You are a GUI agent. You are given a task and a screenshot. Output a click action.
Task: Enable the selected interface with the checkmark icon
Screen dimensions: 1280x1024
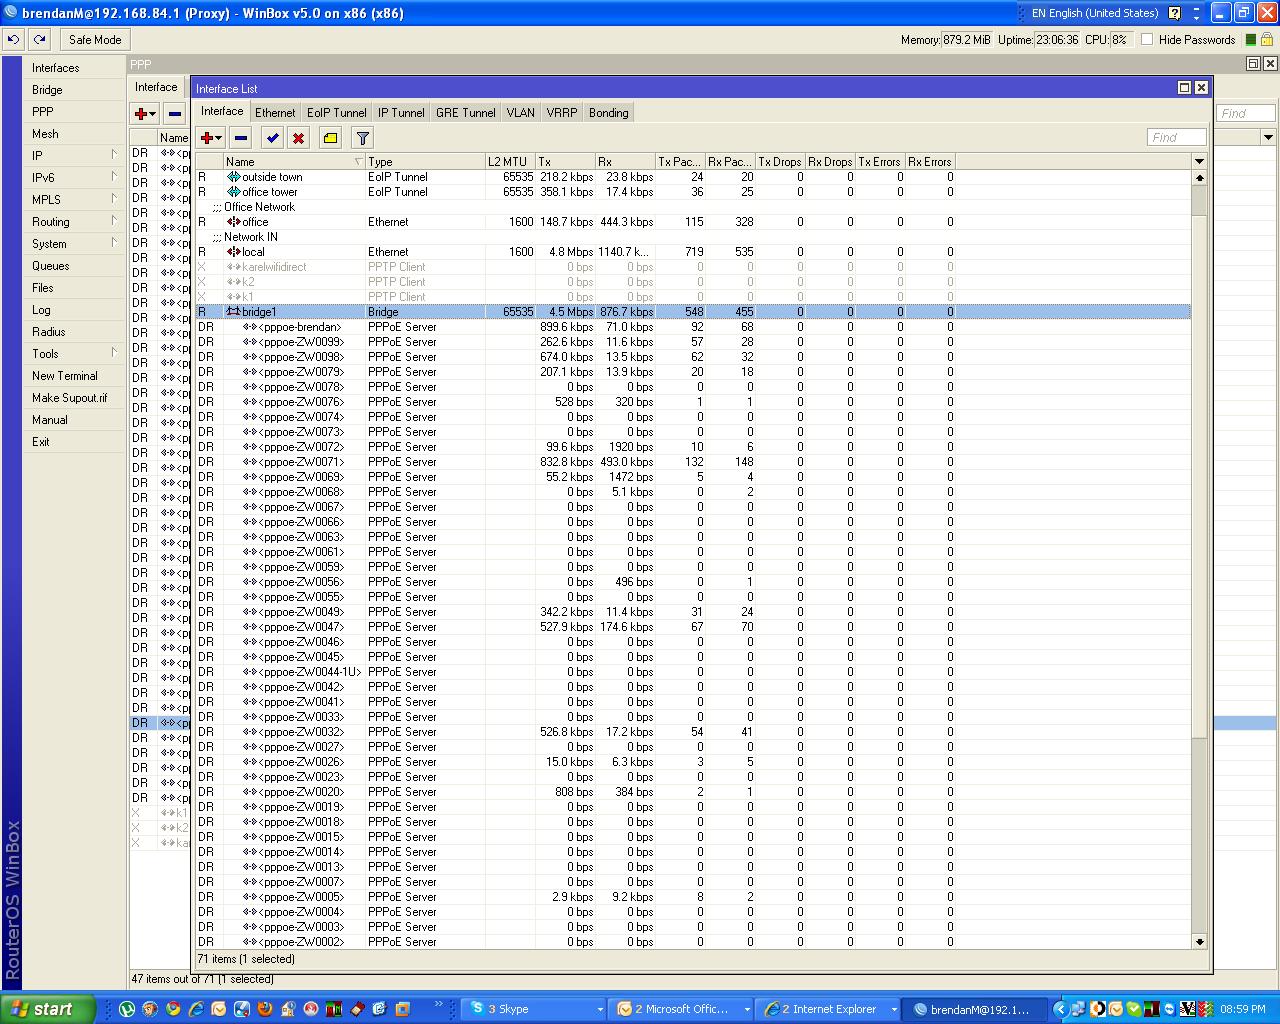click(272, 137)
